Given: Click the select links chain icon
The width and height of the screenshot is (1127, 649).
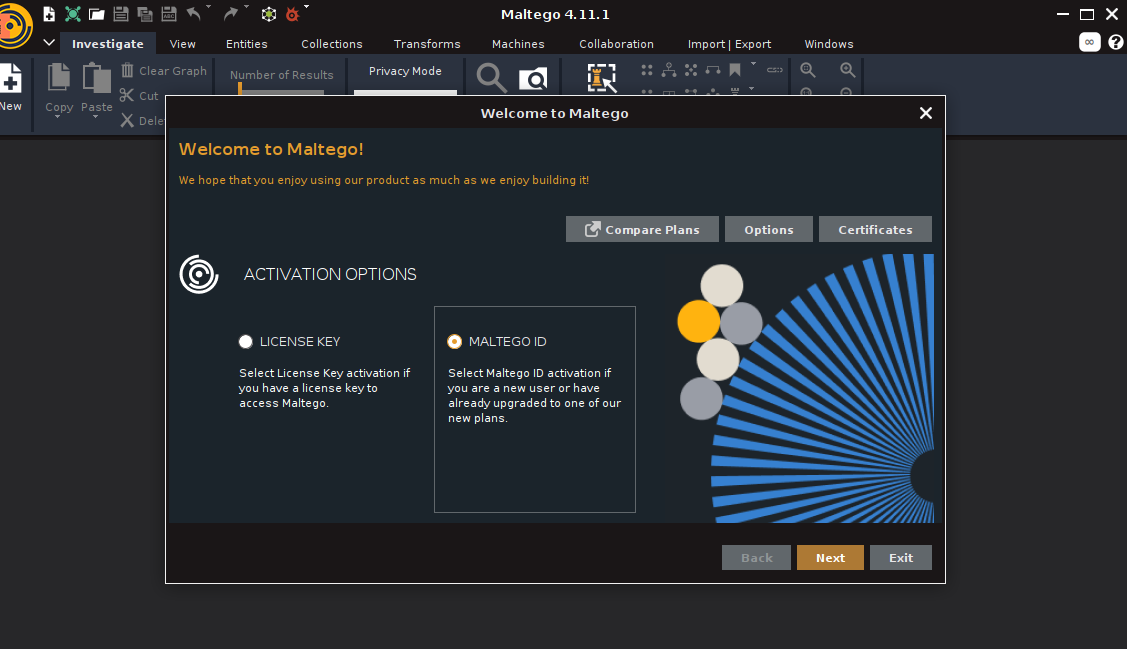Looking at the screenshot, I should [x=775, y=70].
